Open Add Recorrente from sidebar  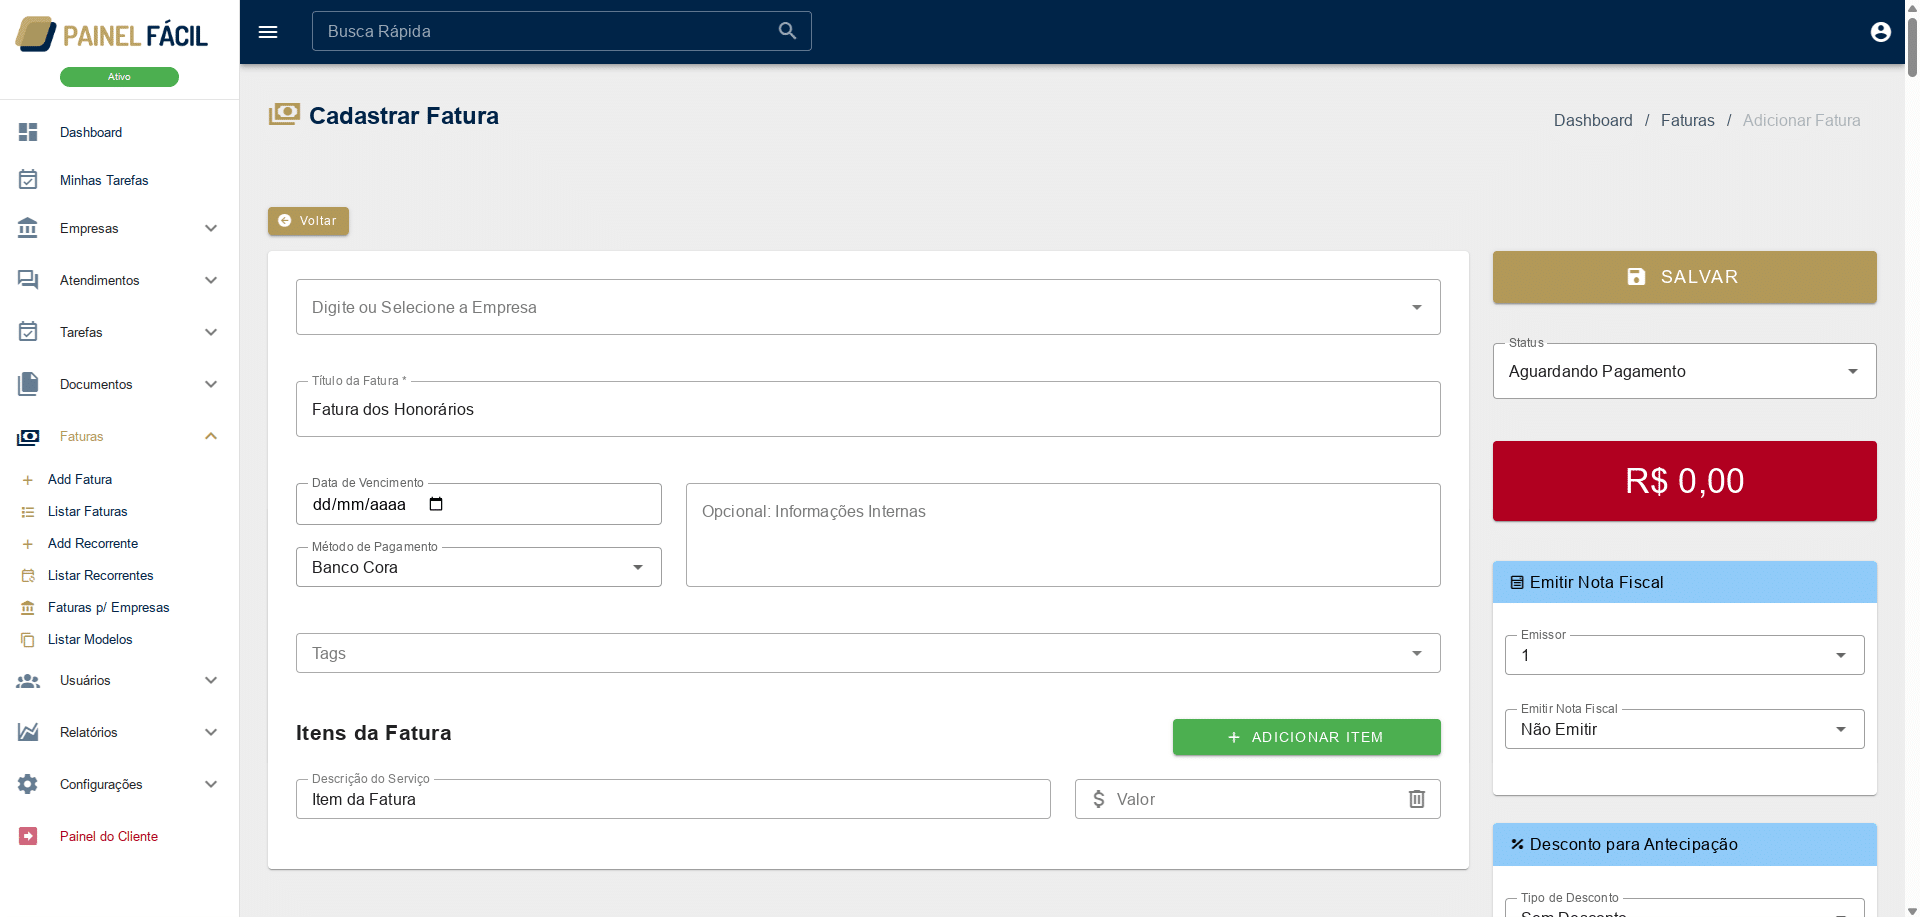pos(93,543)
